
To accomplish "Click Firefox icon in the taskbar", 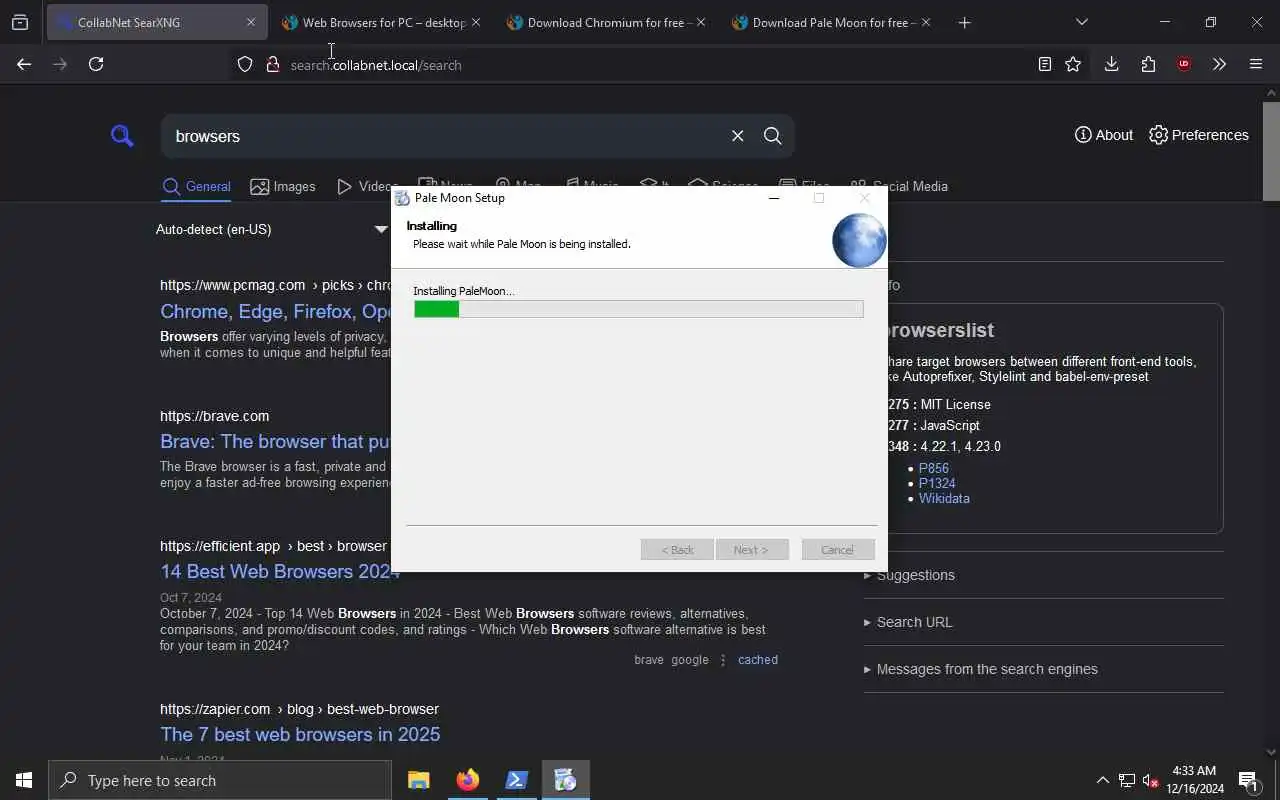I will [467, 780].
